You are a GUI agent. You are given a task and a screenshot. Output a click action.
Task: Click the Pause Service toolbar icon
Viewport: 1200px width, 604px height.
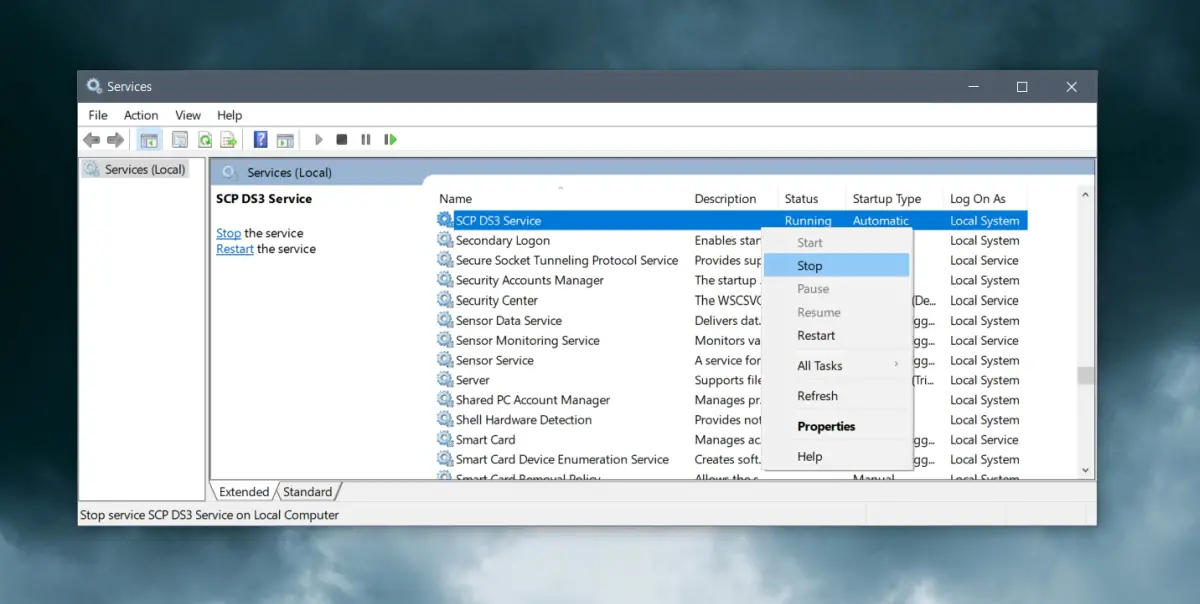coord(366,140)
